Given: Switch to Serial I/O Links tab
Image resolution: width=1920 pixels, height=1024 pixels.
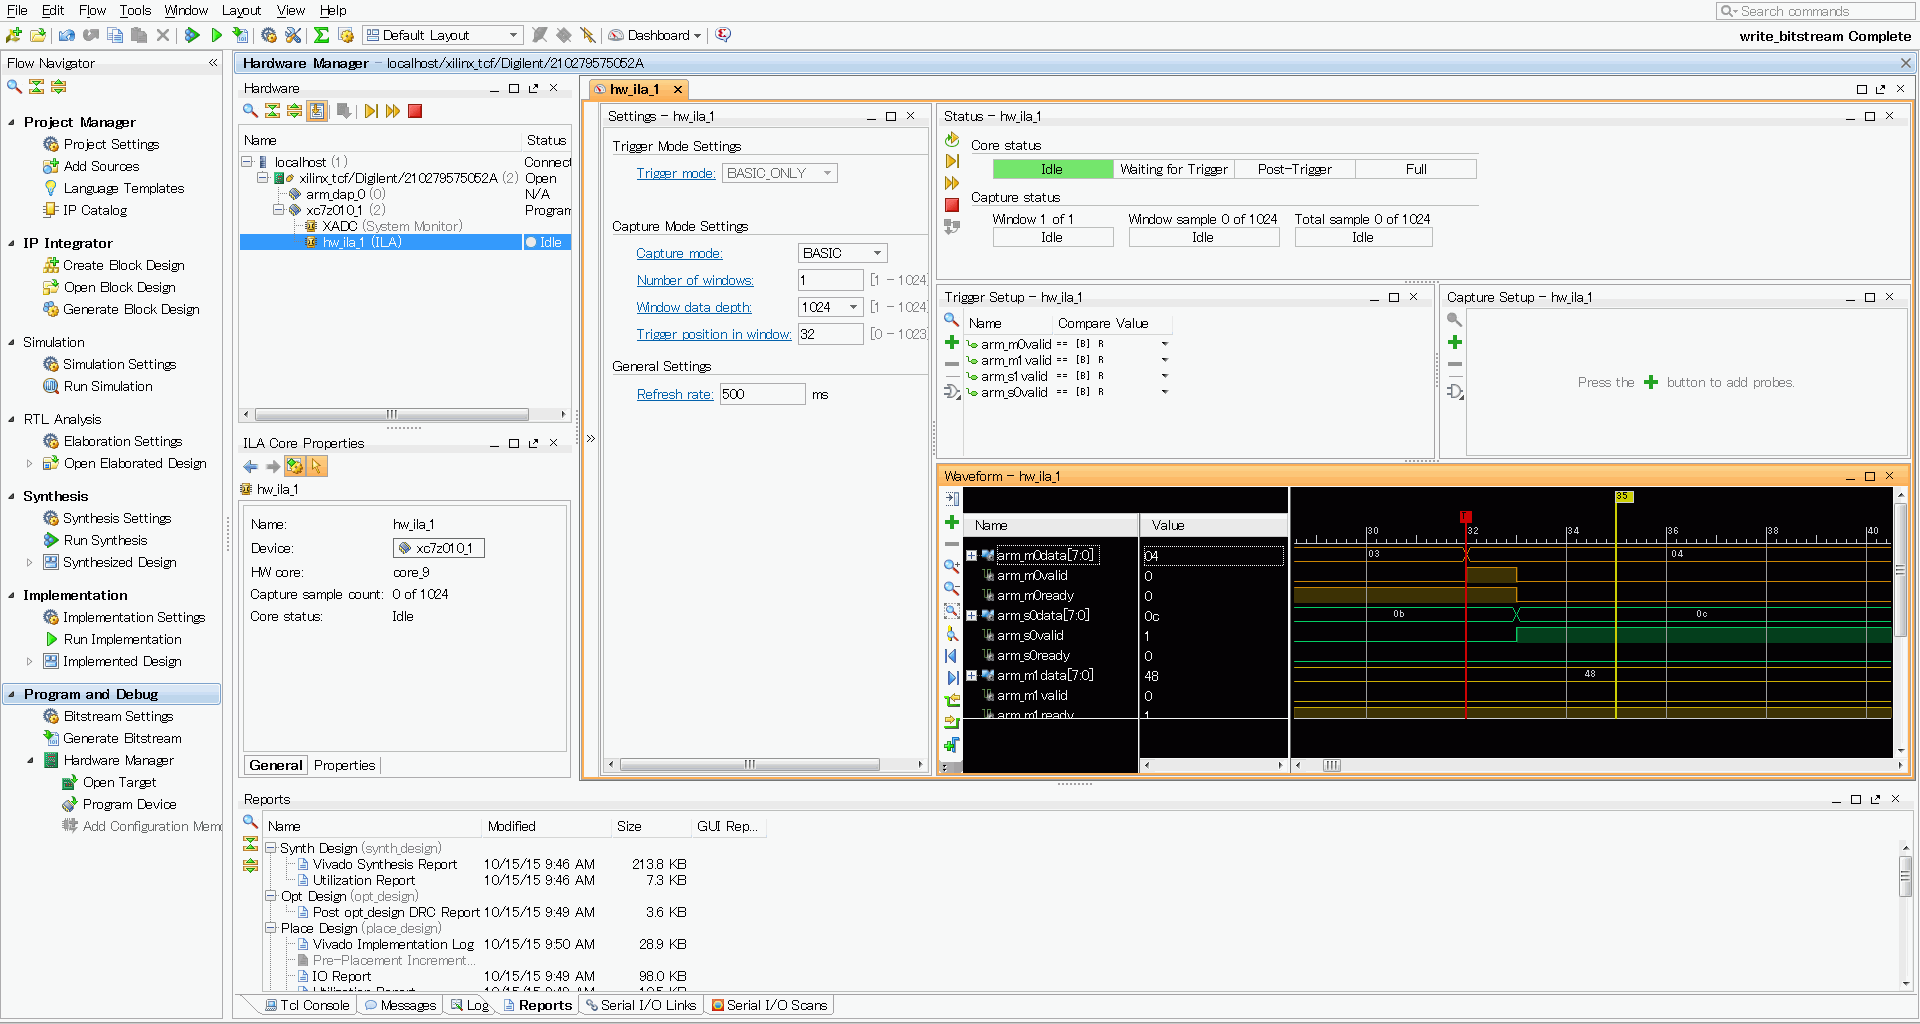Looking at the screenshot, I should pos(641,1005).
